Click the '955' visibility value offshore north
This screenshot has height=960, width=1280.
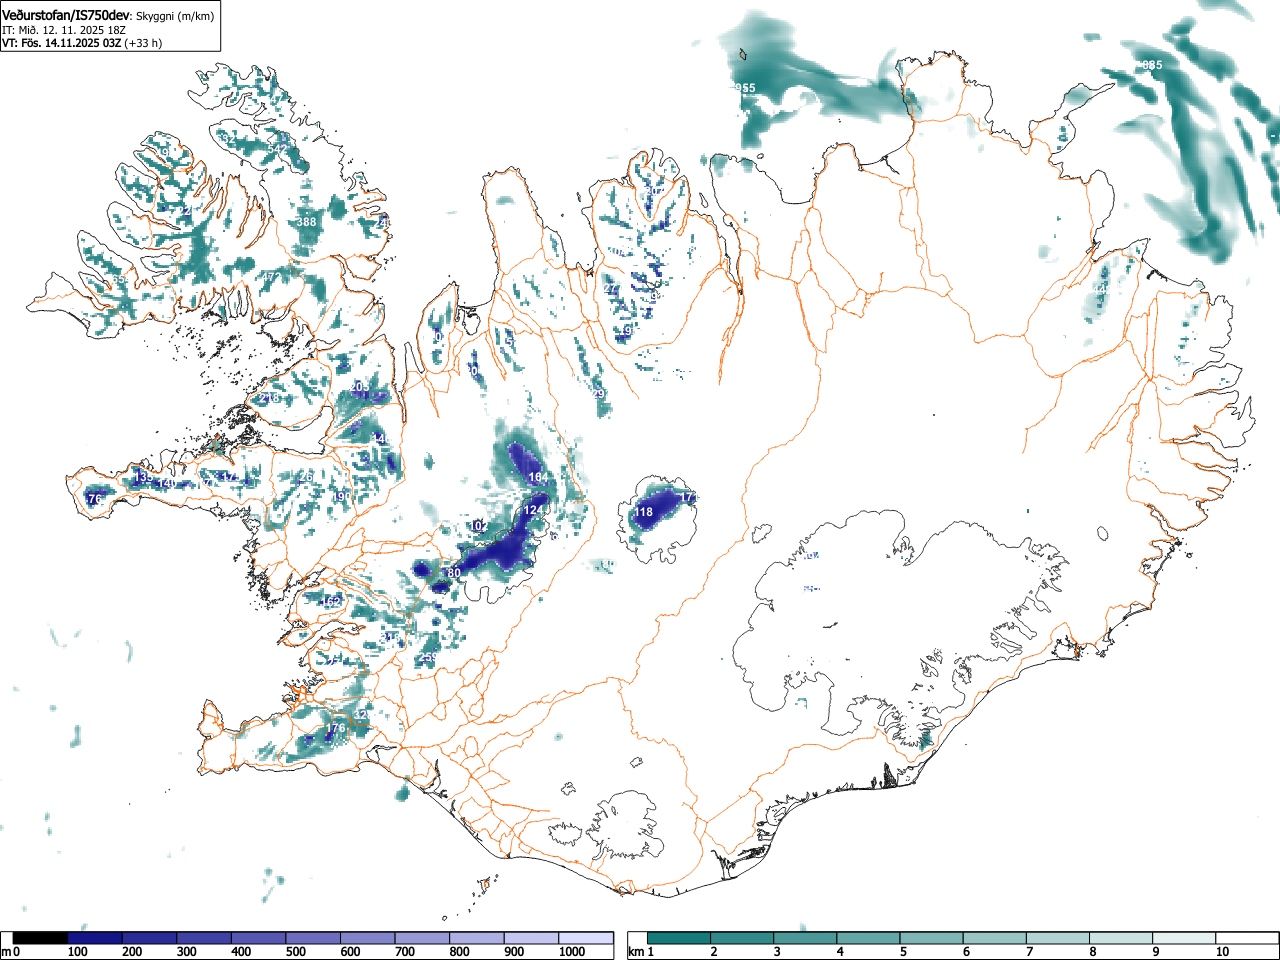click(745, 88)
